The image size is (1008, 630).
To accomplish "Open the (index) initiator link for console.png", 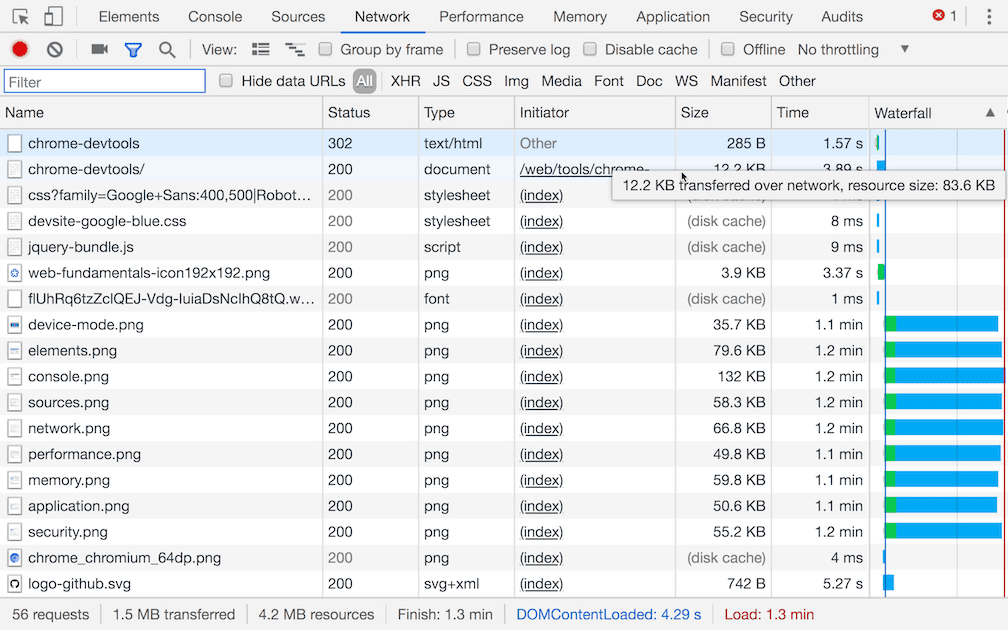I will (541, 376).
